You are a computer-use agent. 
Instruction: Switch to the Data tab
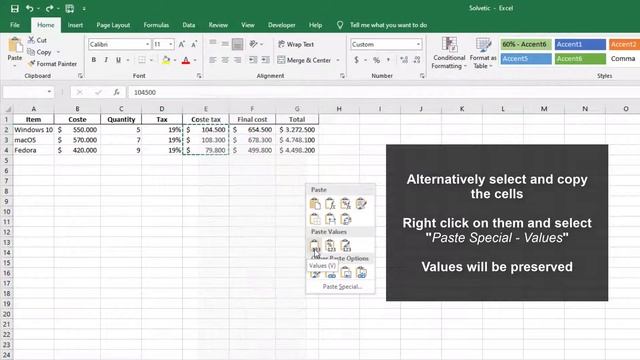[x=189, y=25]
